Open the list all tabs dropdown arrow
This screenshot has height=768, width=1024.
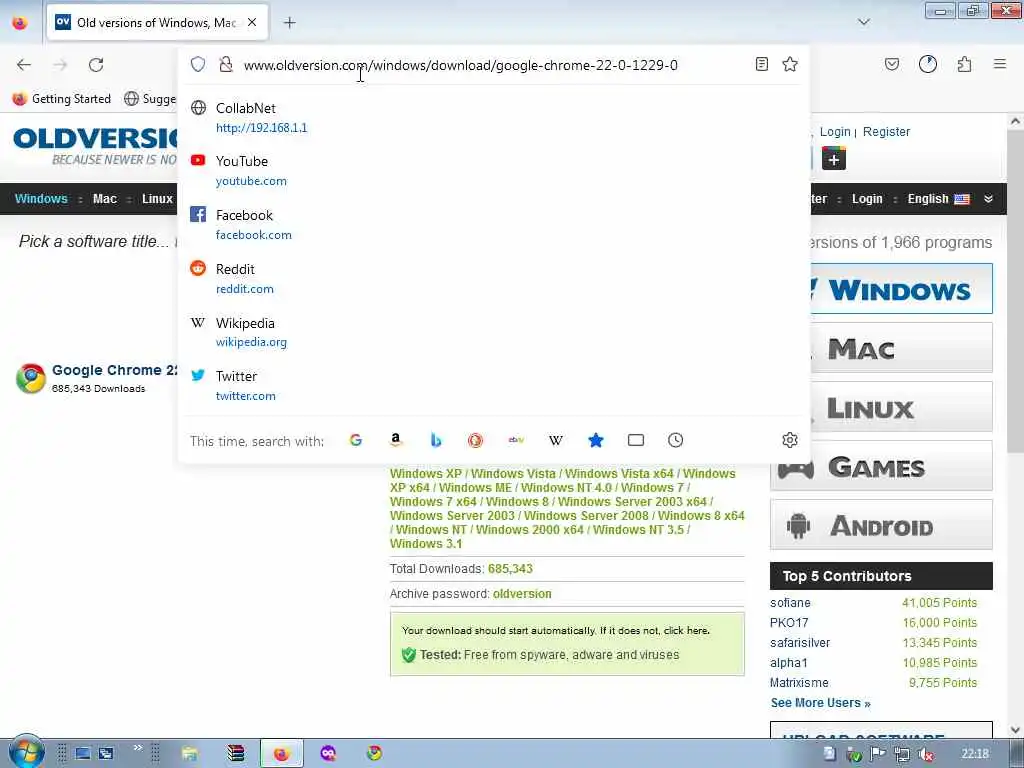pyautogui.click(x=863, y=22)
